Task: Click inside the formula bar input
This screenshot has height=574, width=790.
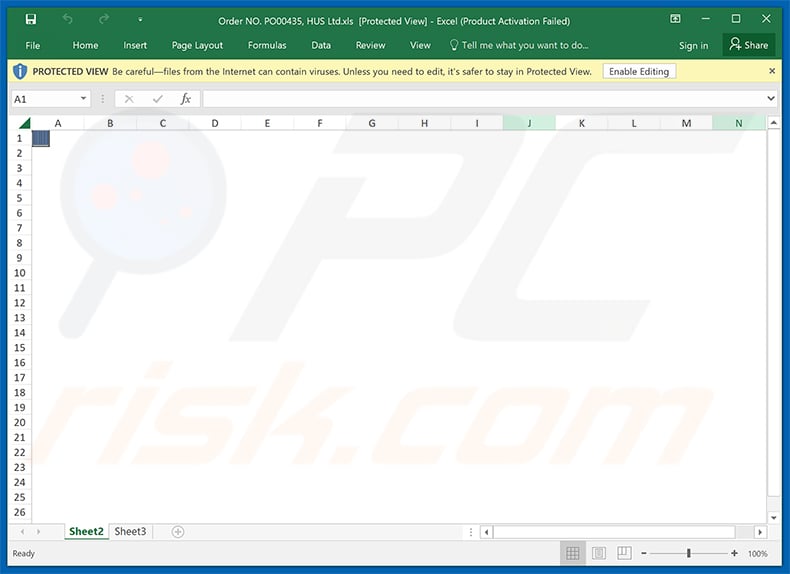Action: pyautogui.click(x=484, y=99)
